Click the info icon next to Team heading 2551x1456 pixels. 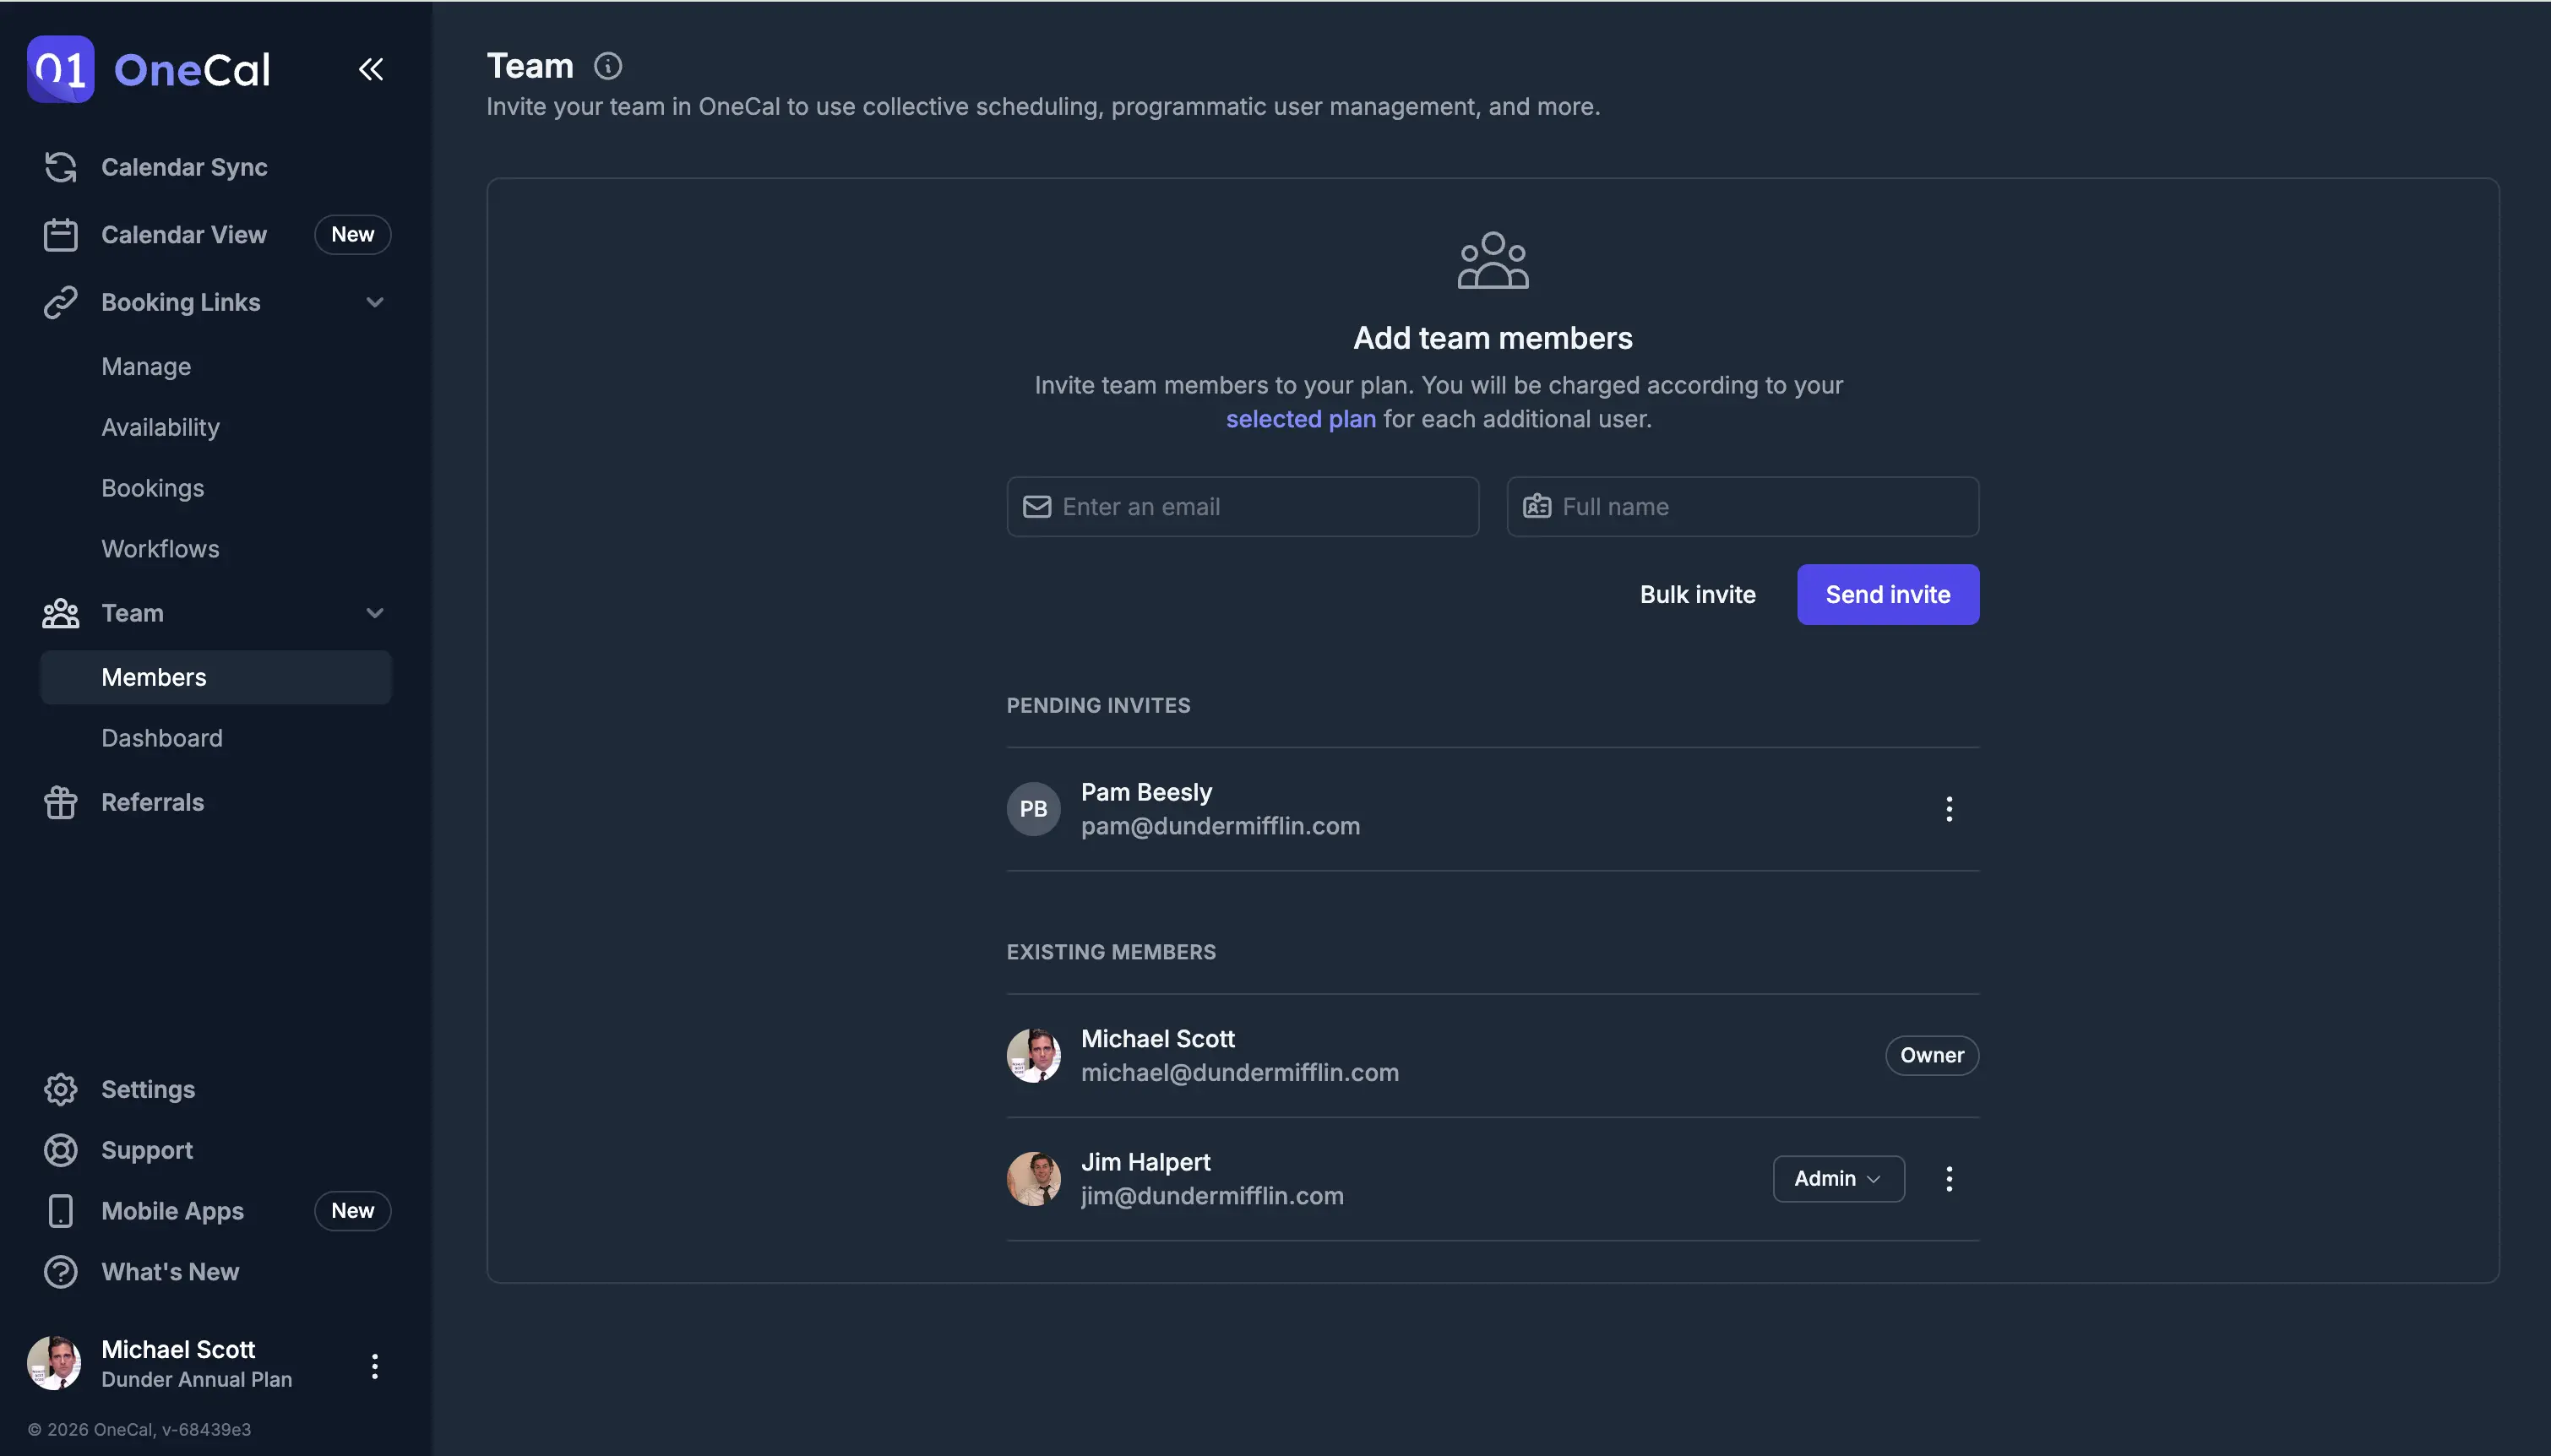608,66
